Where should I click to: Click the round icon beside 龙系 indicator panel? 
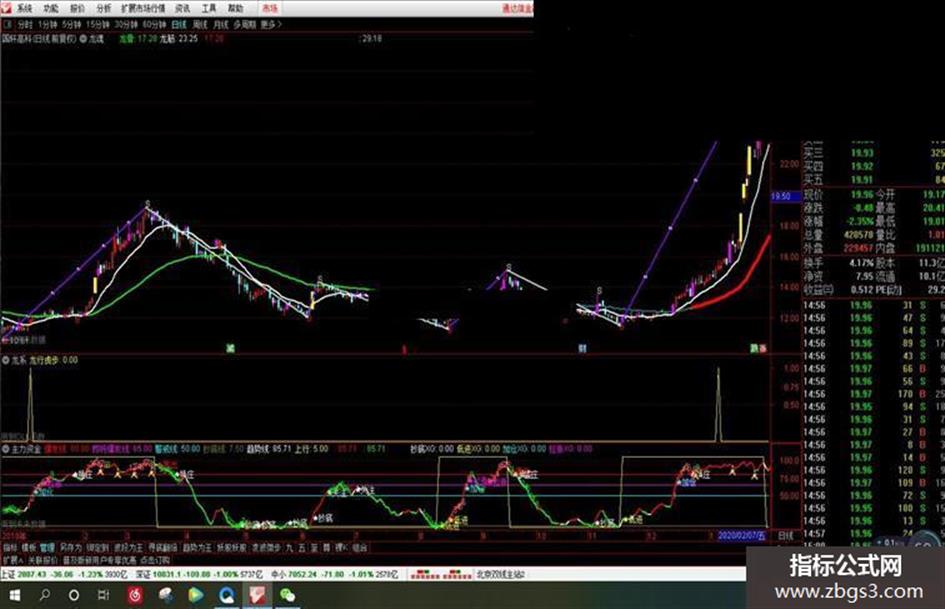(5, 360)
